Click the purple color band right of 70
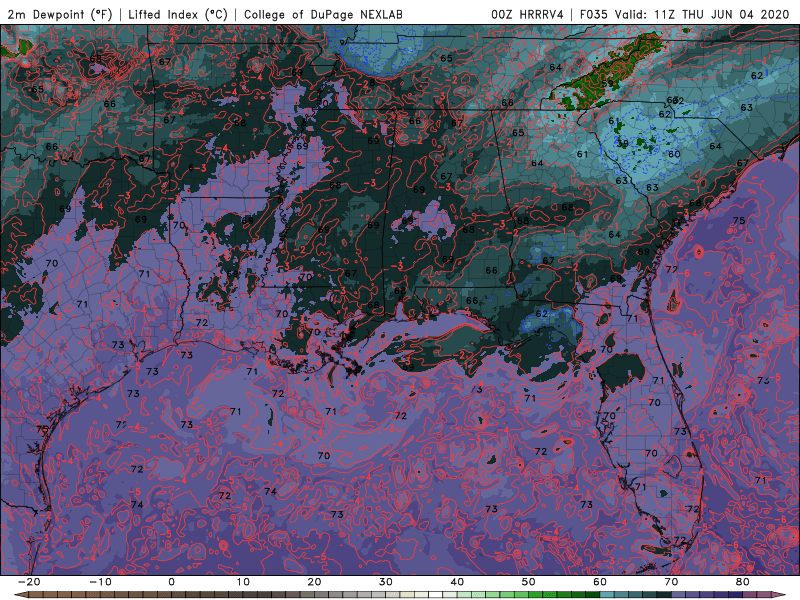Image resolution: width=800 pixels, height=600 pixels. point(679,595)
